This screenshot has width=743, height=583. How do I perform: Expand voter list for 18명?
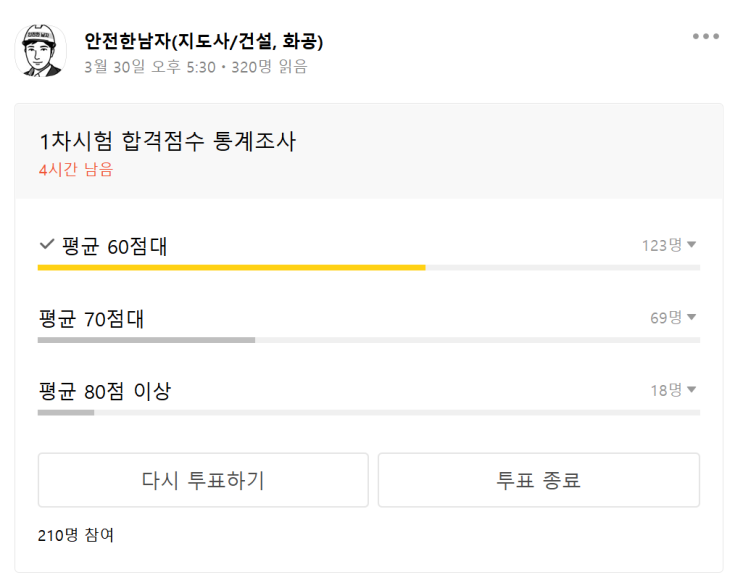tap(673, 390)
